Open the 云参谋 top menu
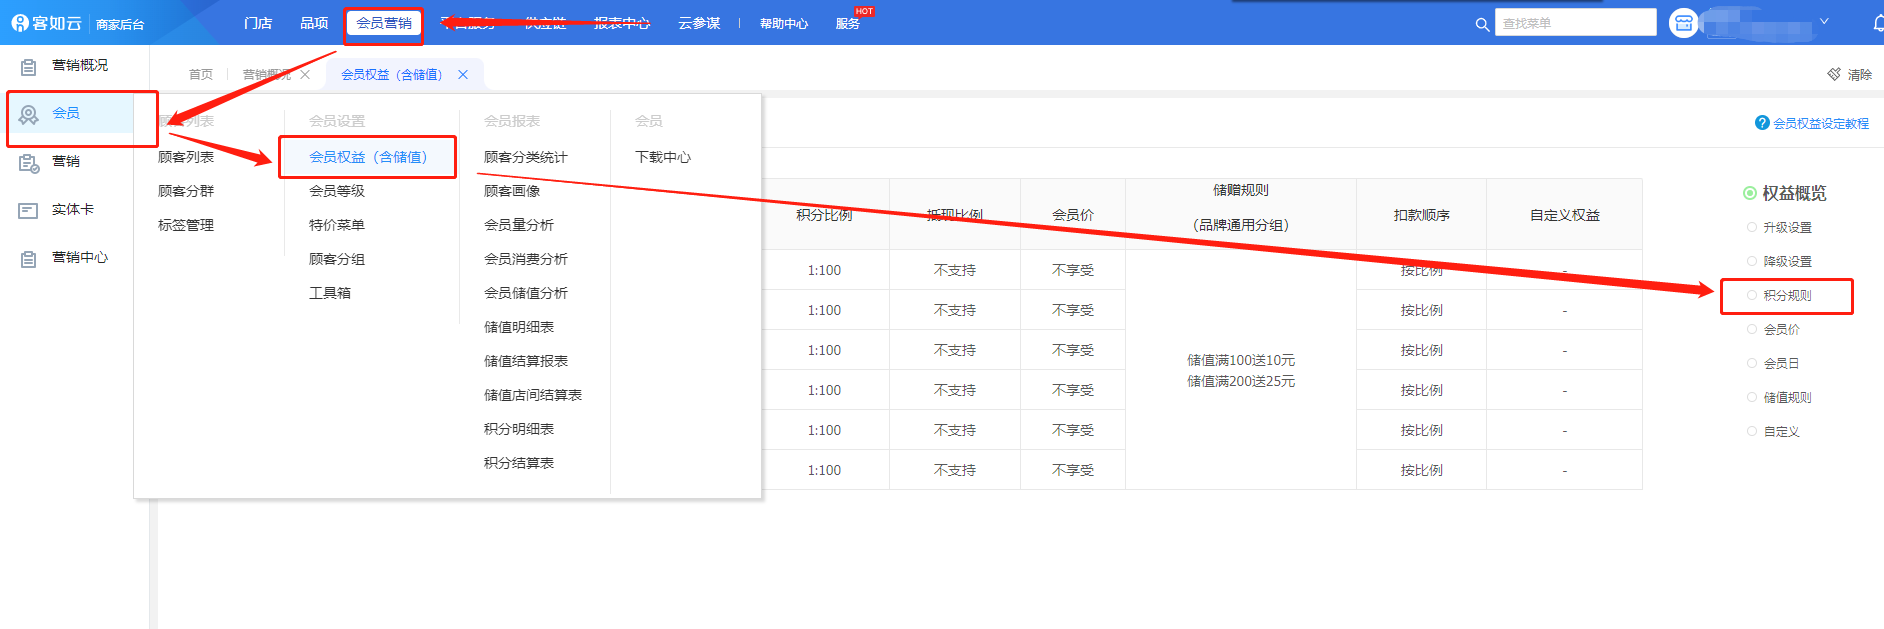This screenshot has width=1884, height=629. 699,23
